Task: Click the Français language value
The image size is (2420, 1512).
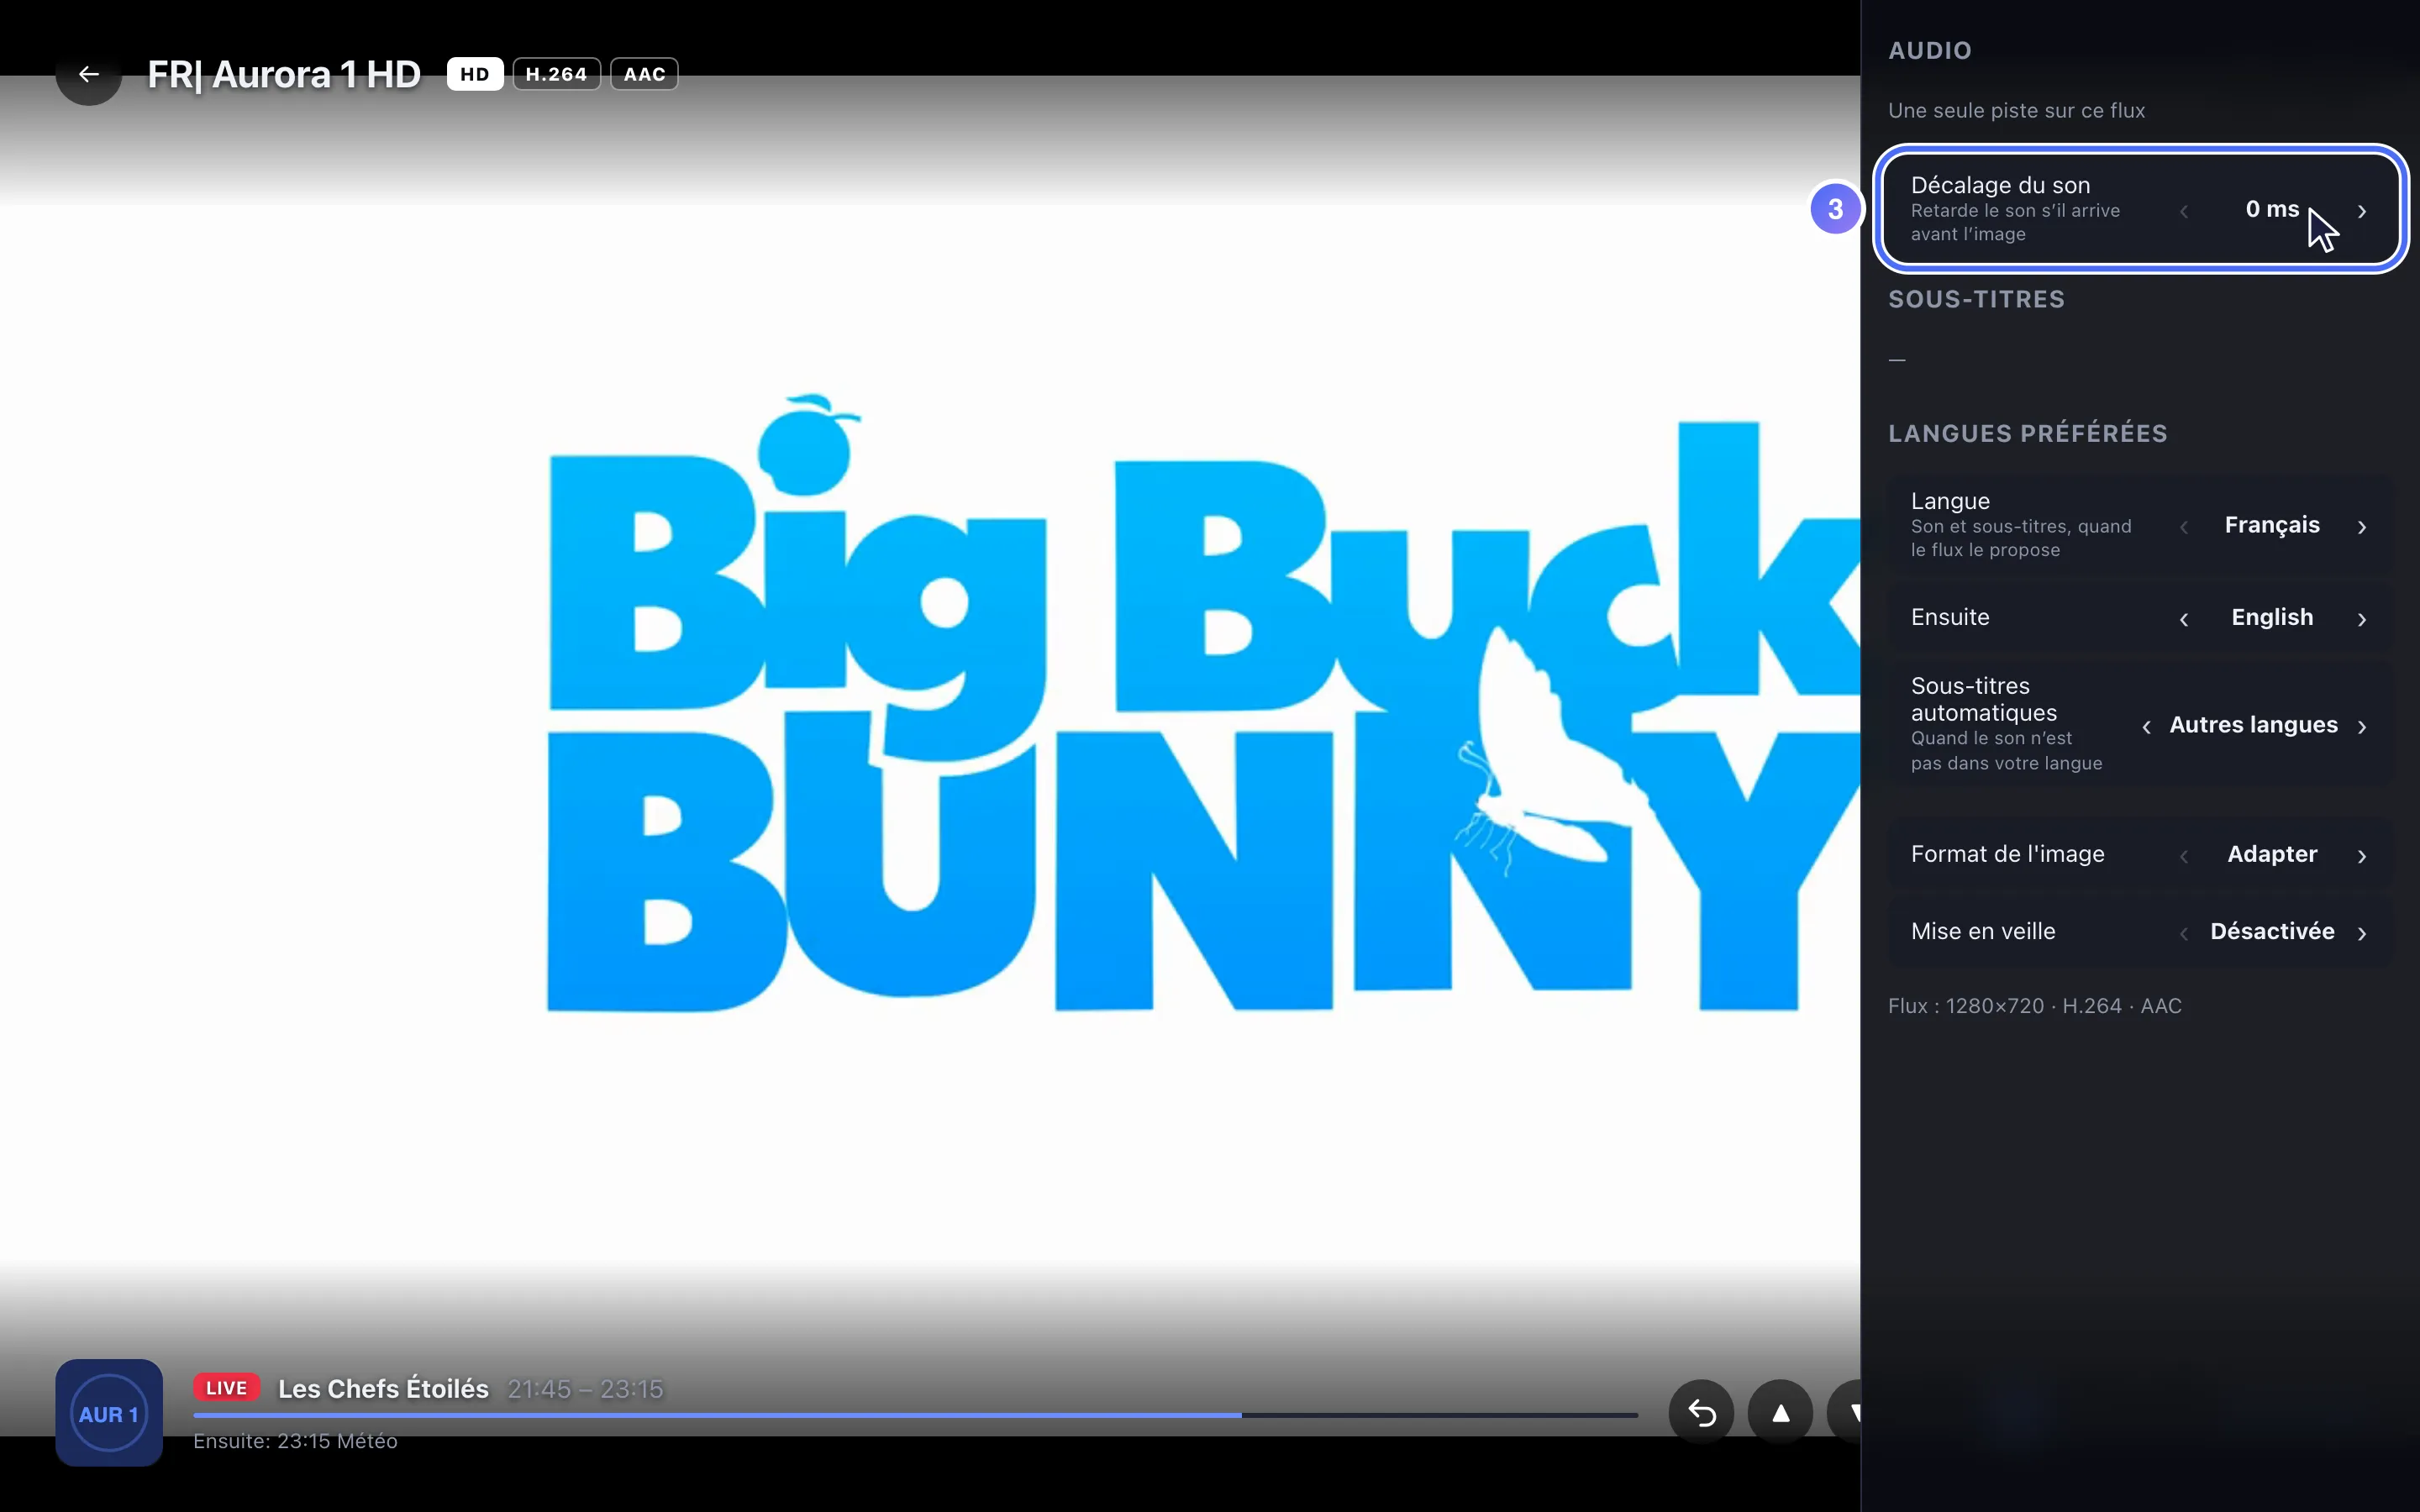Action: [x=2272, y=525]
